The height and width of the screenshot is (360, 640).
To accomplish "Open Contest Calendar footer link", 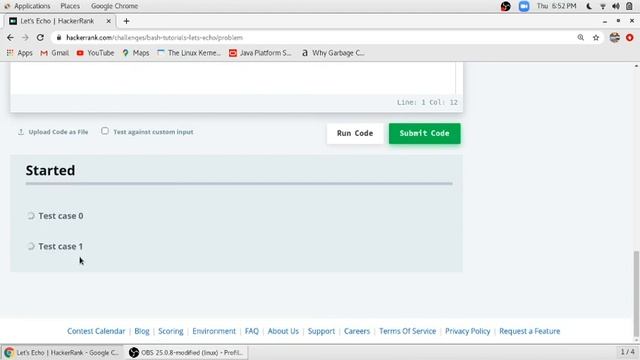I will tap(96, 331).
